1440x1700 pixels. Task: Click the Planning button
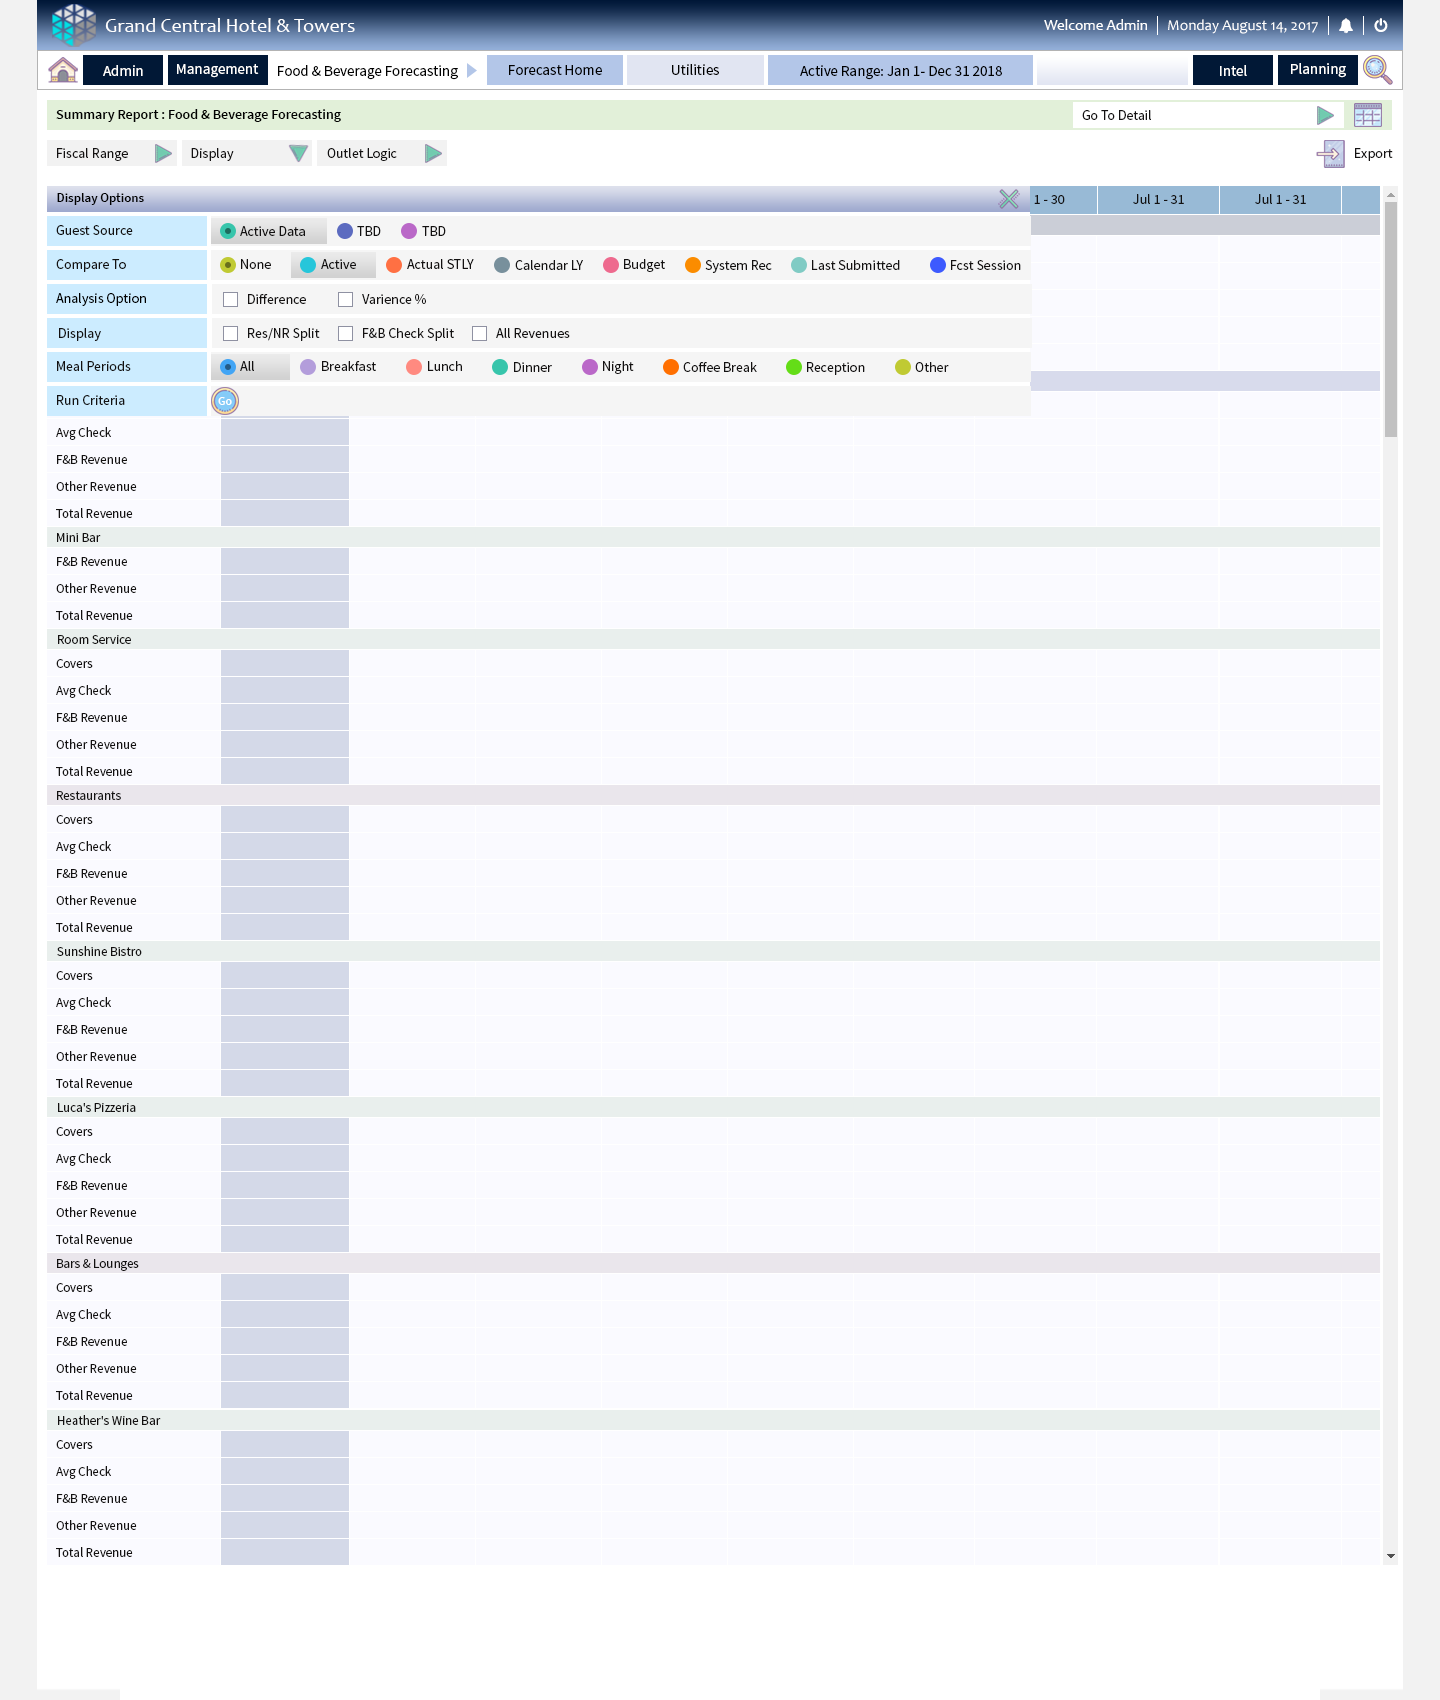coord(1317,70)
